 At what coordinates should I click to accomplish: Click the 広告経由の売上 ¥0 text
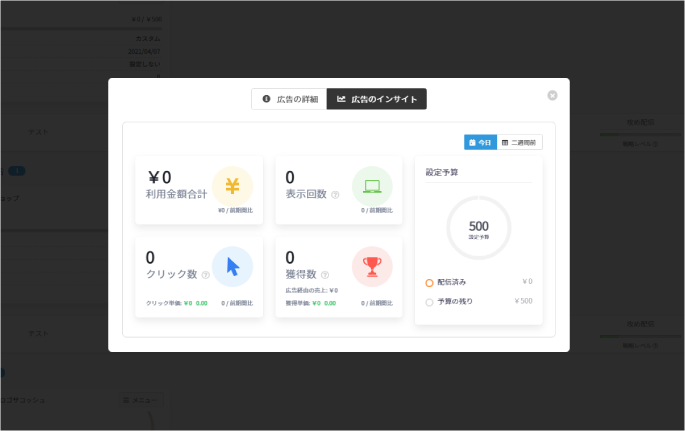[x=312, y=290]
